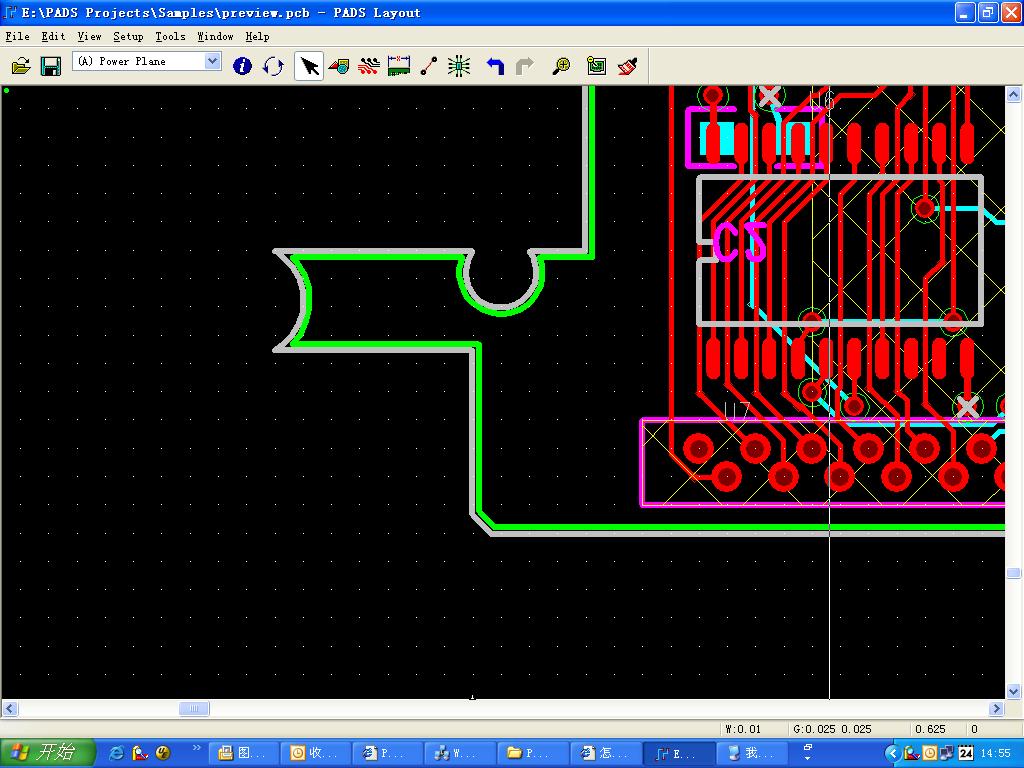The image size is (1024, 768).
Task: Click the ECO toolbar icon
Action: [x=429, y=66]
